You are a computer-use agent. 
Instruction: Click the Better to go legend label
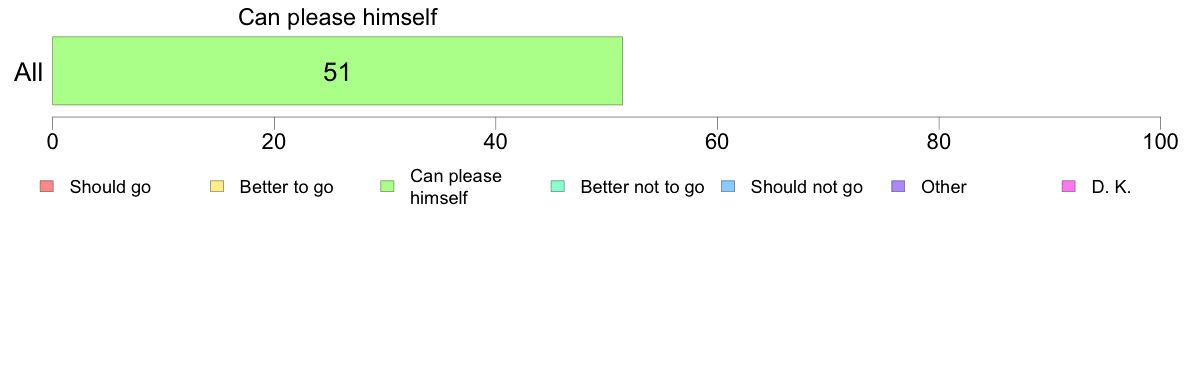(286, 187)
